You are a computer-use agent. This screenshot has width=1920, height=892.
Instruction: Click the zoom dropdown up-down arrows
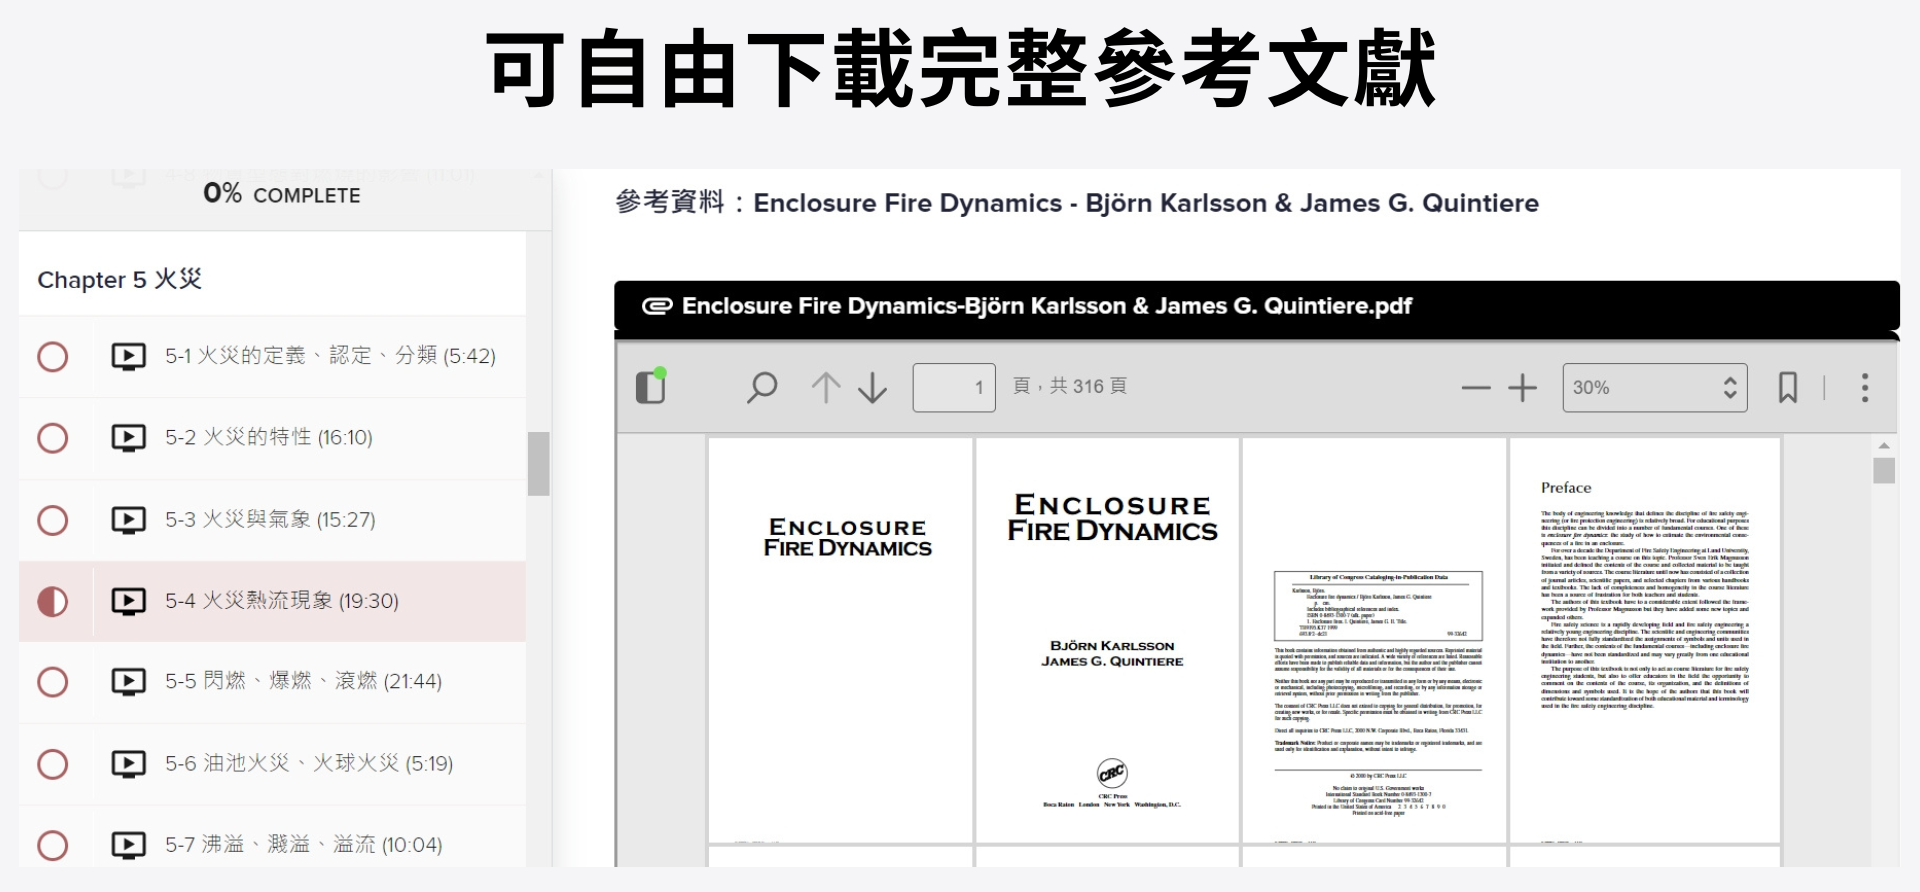tap(1730, 388)
